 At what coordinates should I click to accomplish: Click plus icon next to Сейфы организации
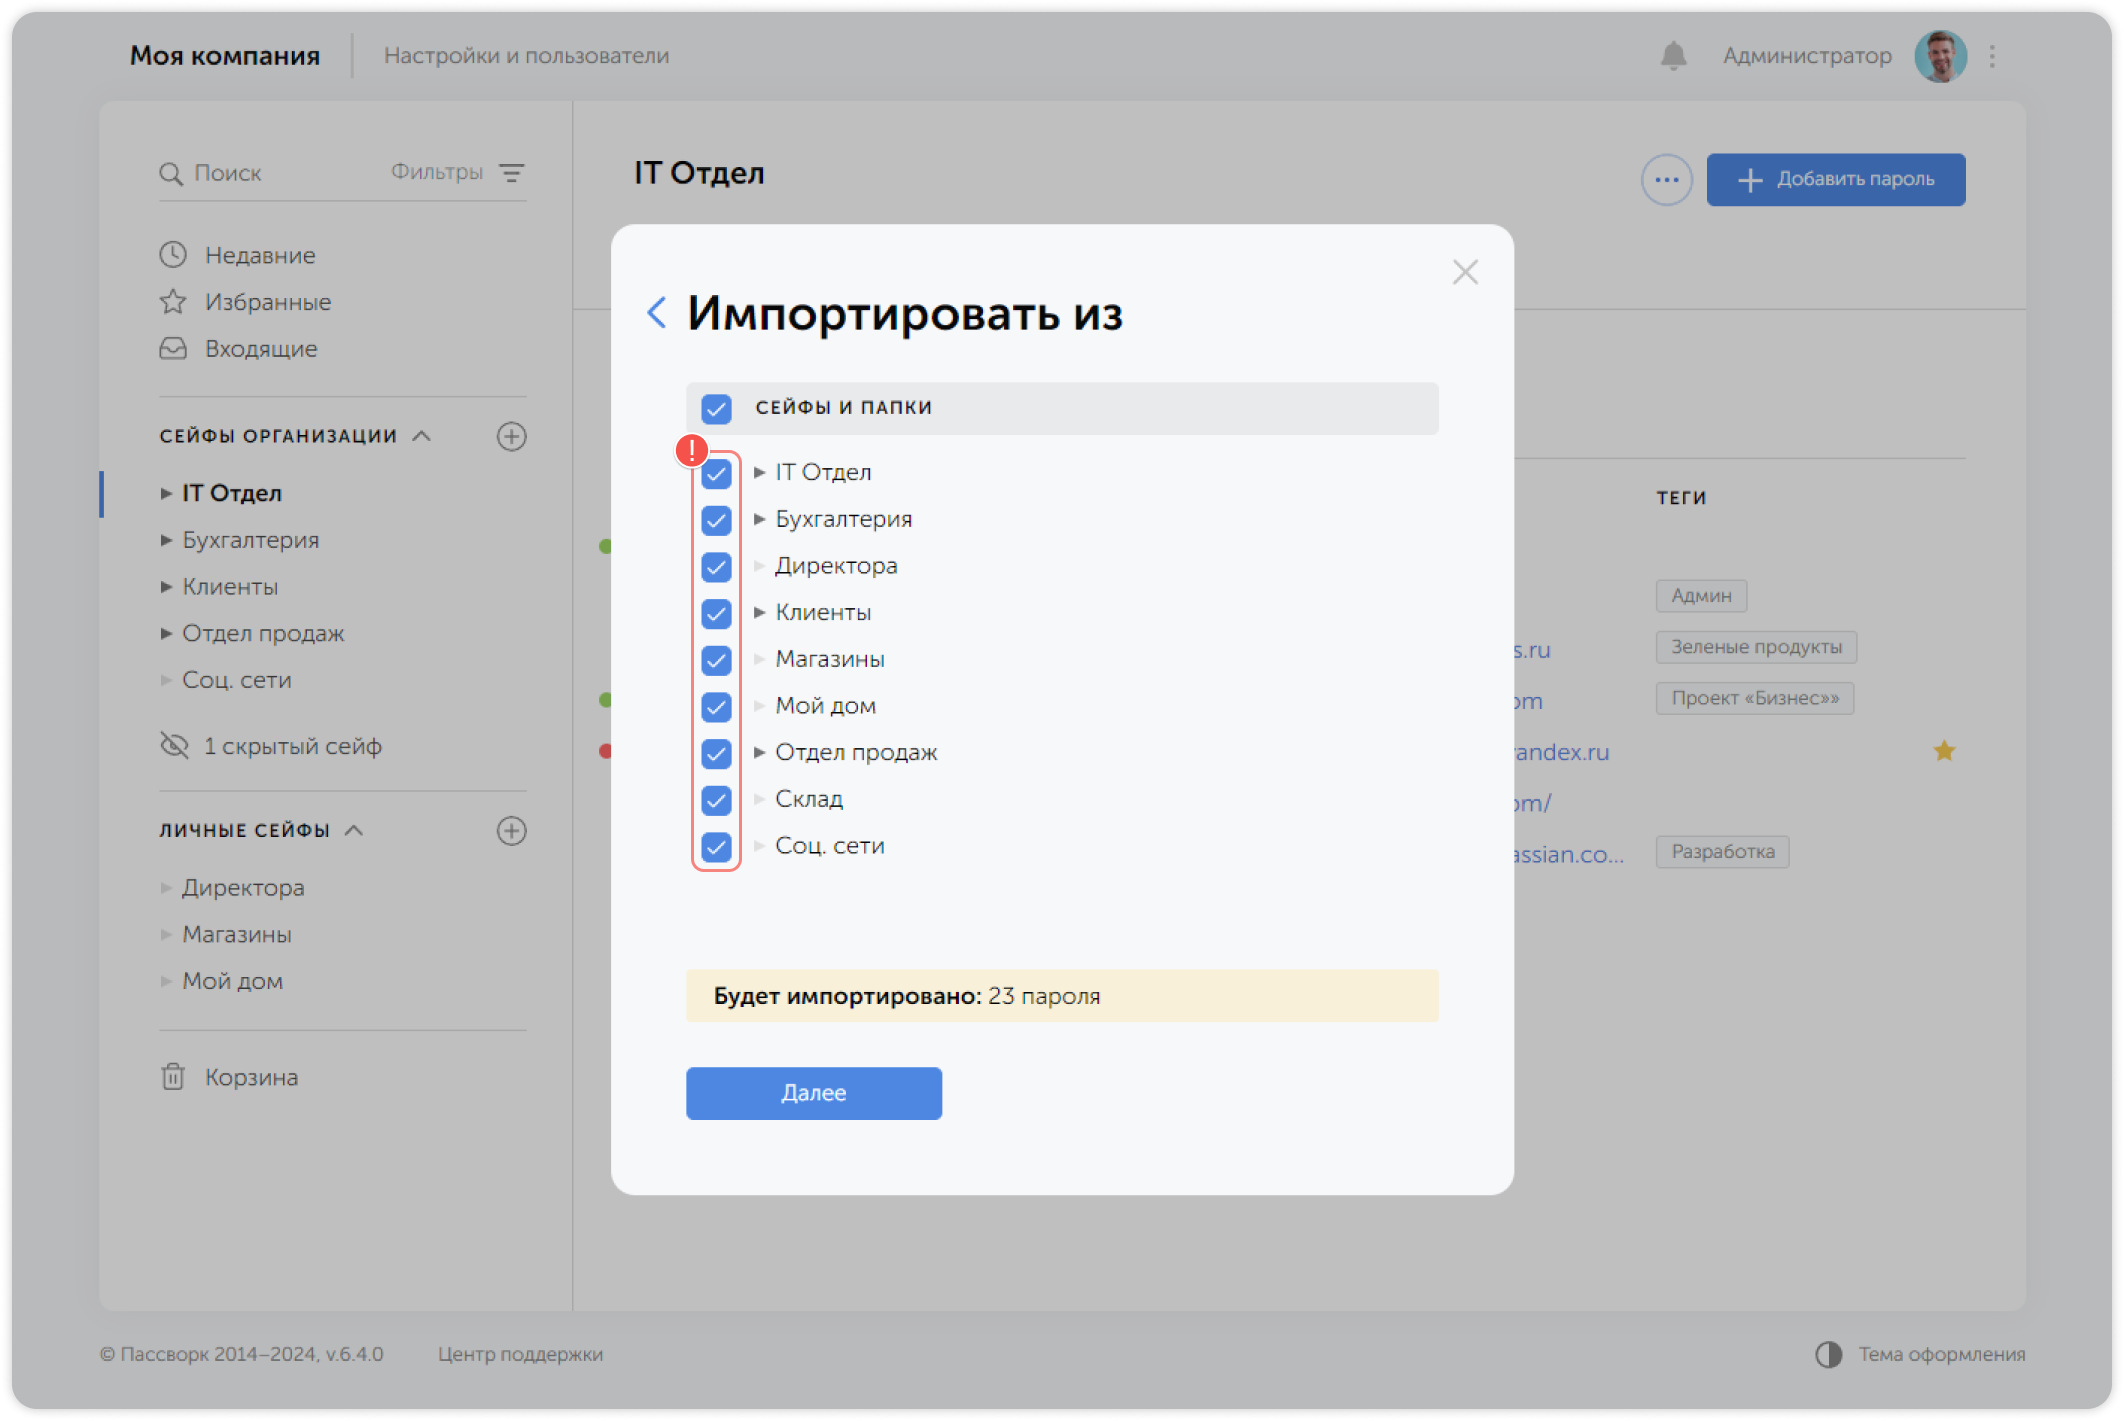(x=512, y=436)
